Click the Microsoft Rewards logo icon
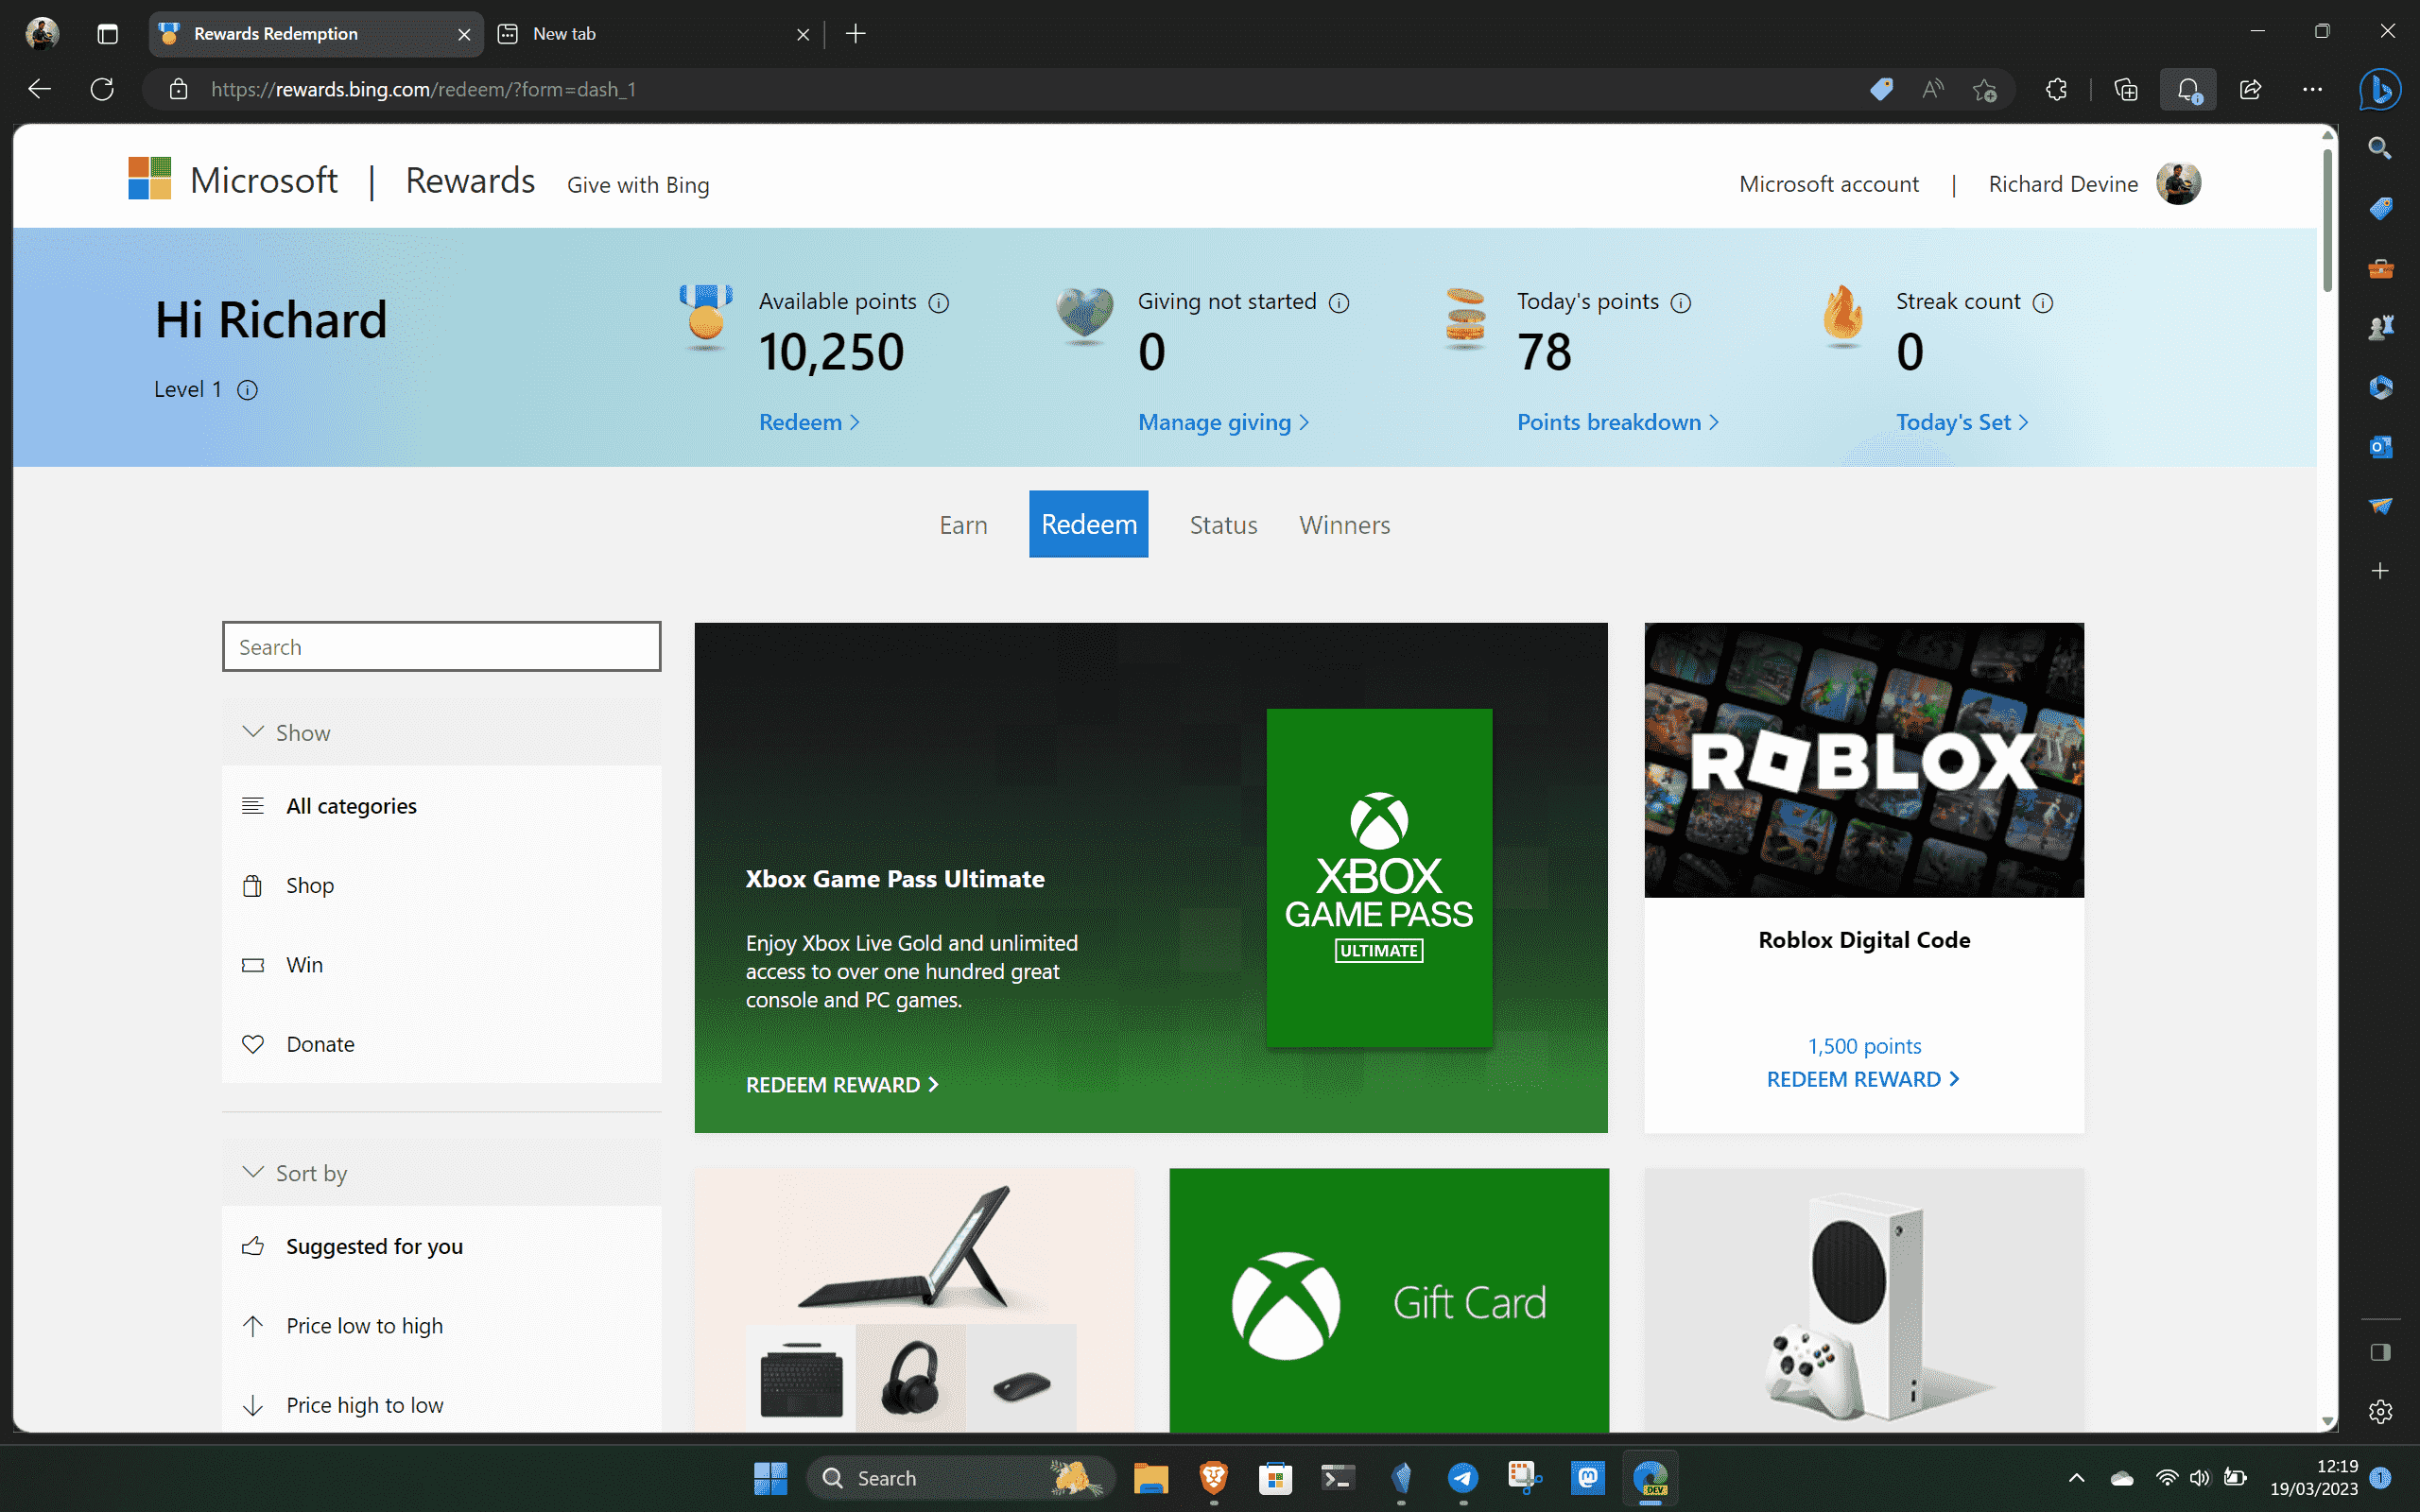Screen dimensions: 2420x1512 tap(151, 180)
